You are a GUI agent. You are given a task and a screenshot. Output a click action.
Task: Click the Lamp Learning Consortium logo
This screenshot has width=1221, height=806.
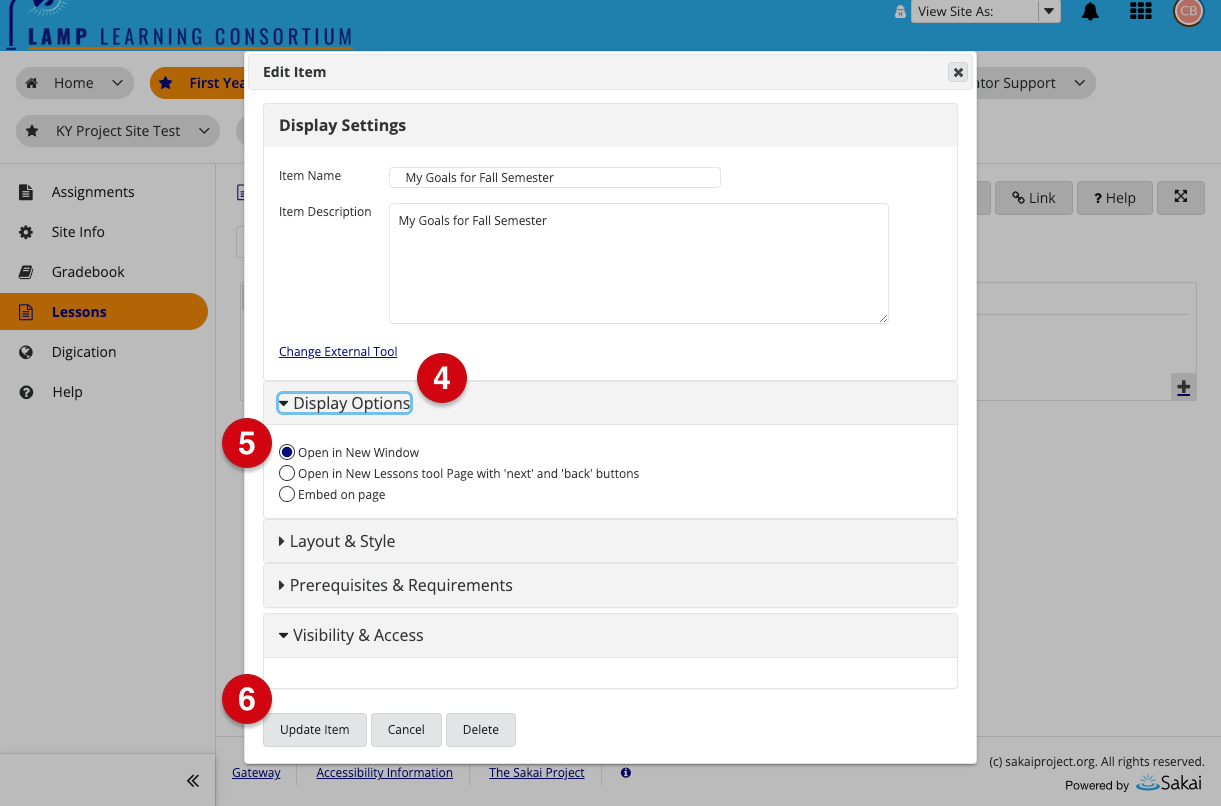pos(180,26)
